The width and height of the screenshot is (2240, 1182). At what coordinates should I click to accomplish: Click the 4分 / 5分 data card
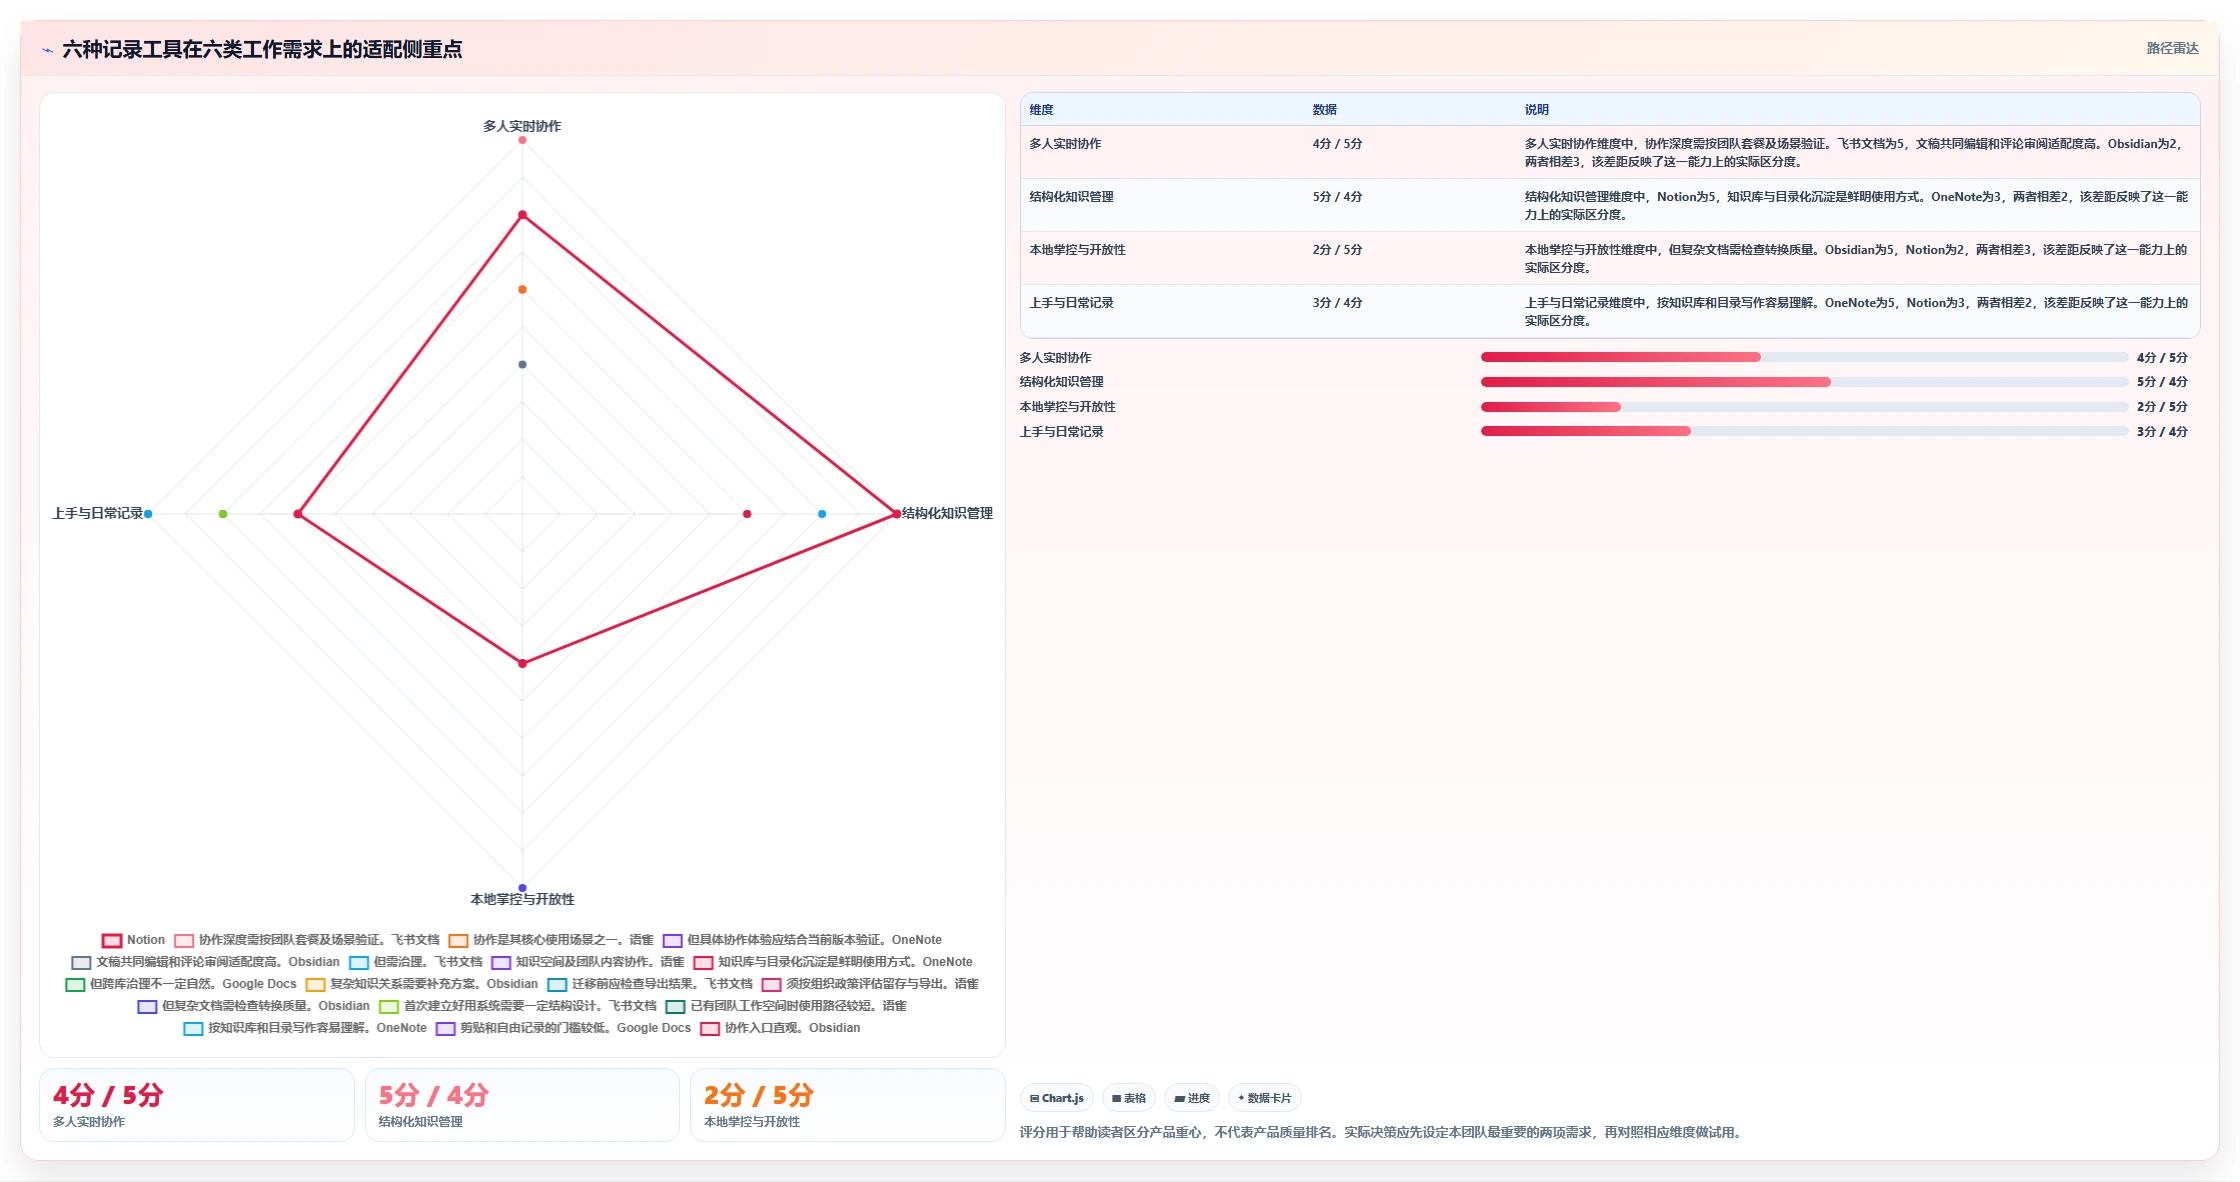click(197, 1105)
